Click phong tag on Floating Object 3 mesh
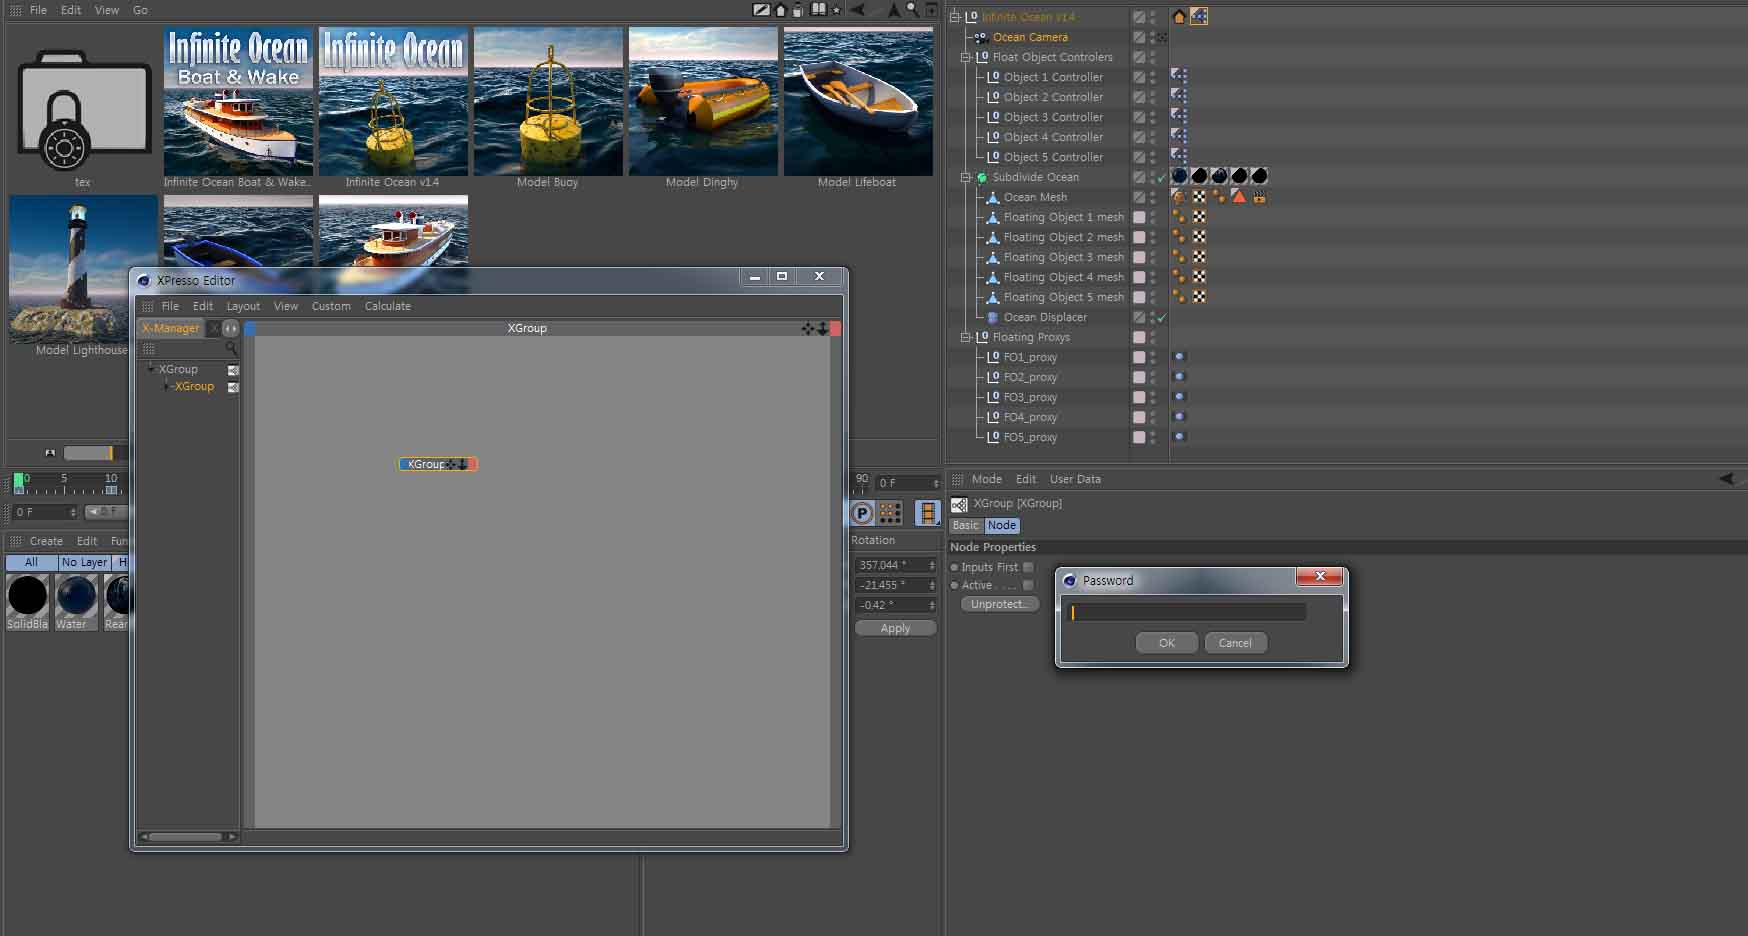The image size is (1748, 936). 1179,256
